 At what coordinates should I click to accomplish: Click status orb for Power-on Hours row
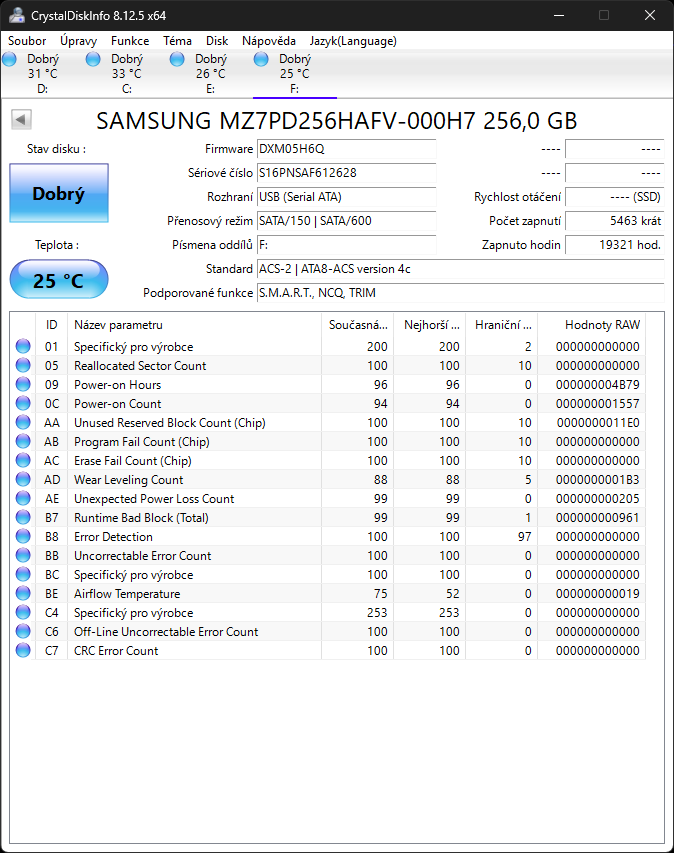click(x=23, y=384)
